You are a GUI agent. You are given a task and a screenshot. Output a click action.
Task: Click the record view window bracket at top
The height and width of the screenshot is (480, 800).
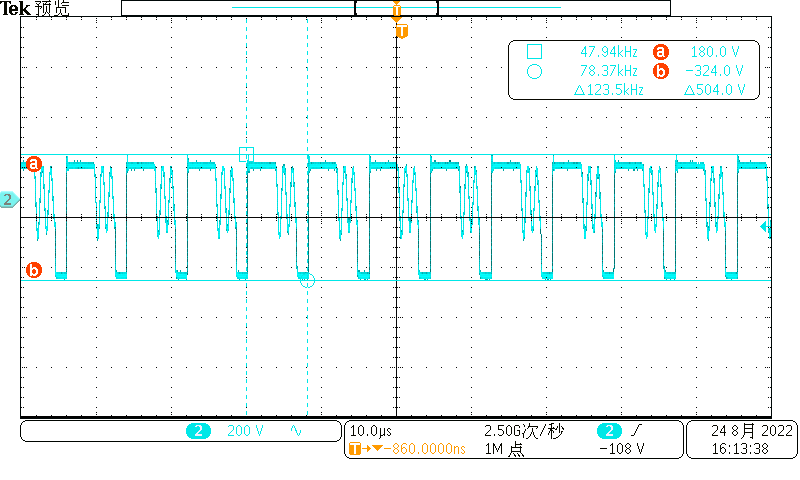pyautogui.click(x=396, y=8)
